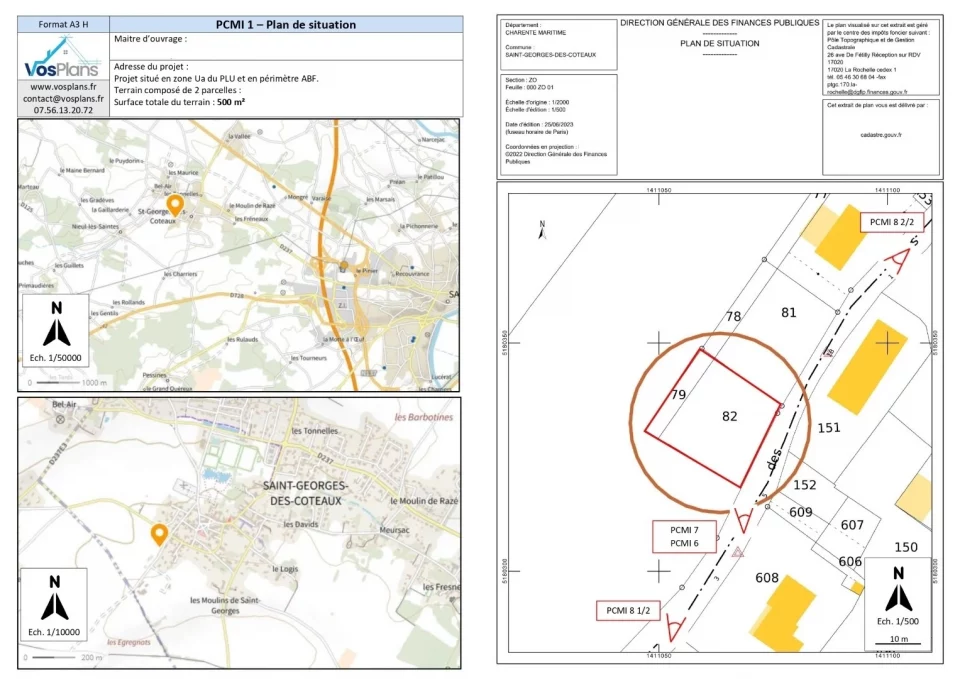The image size is (960, 679).
Task: Click the 'PCMI 6' label
Action: (684, 543)
